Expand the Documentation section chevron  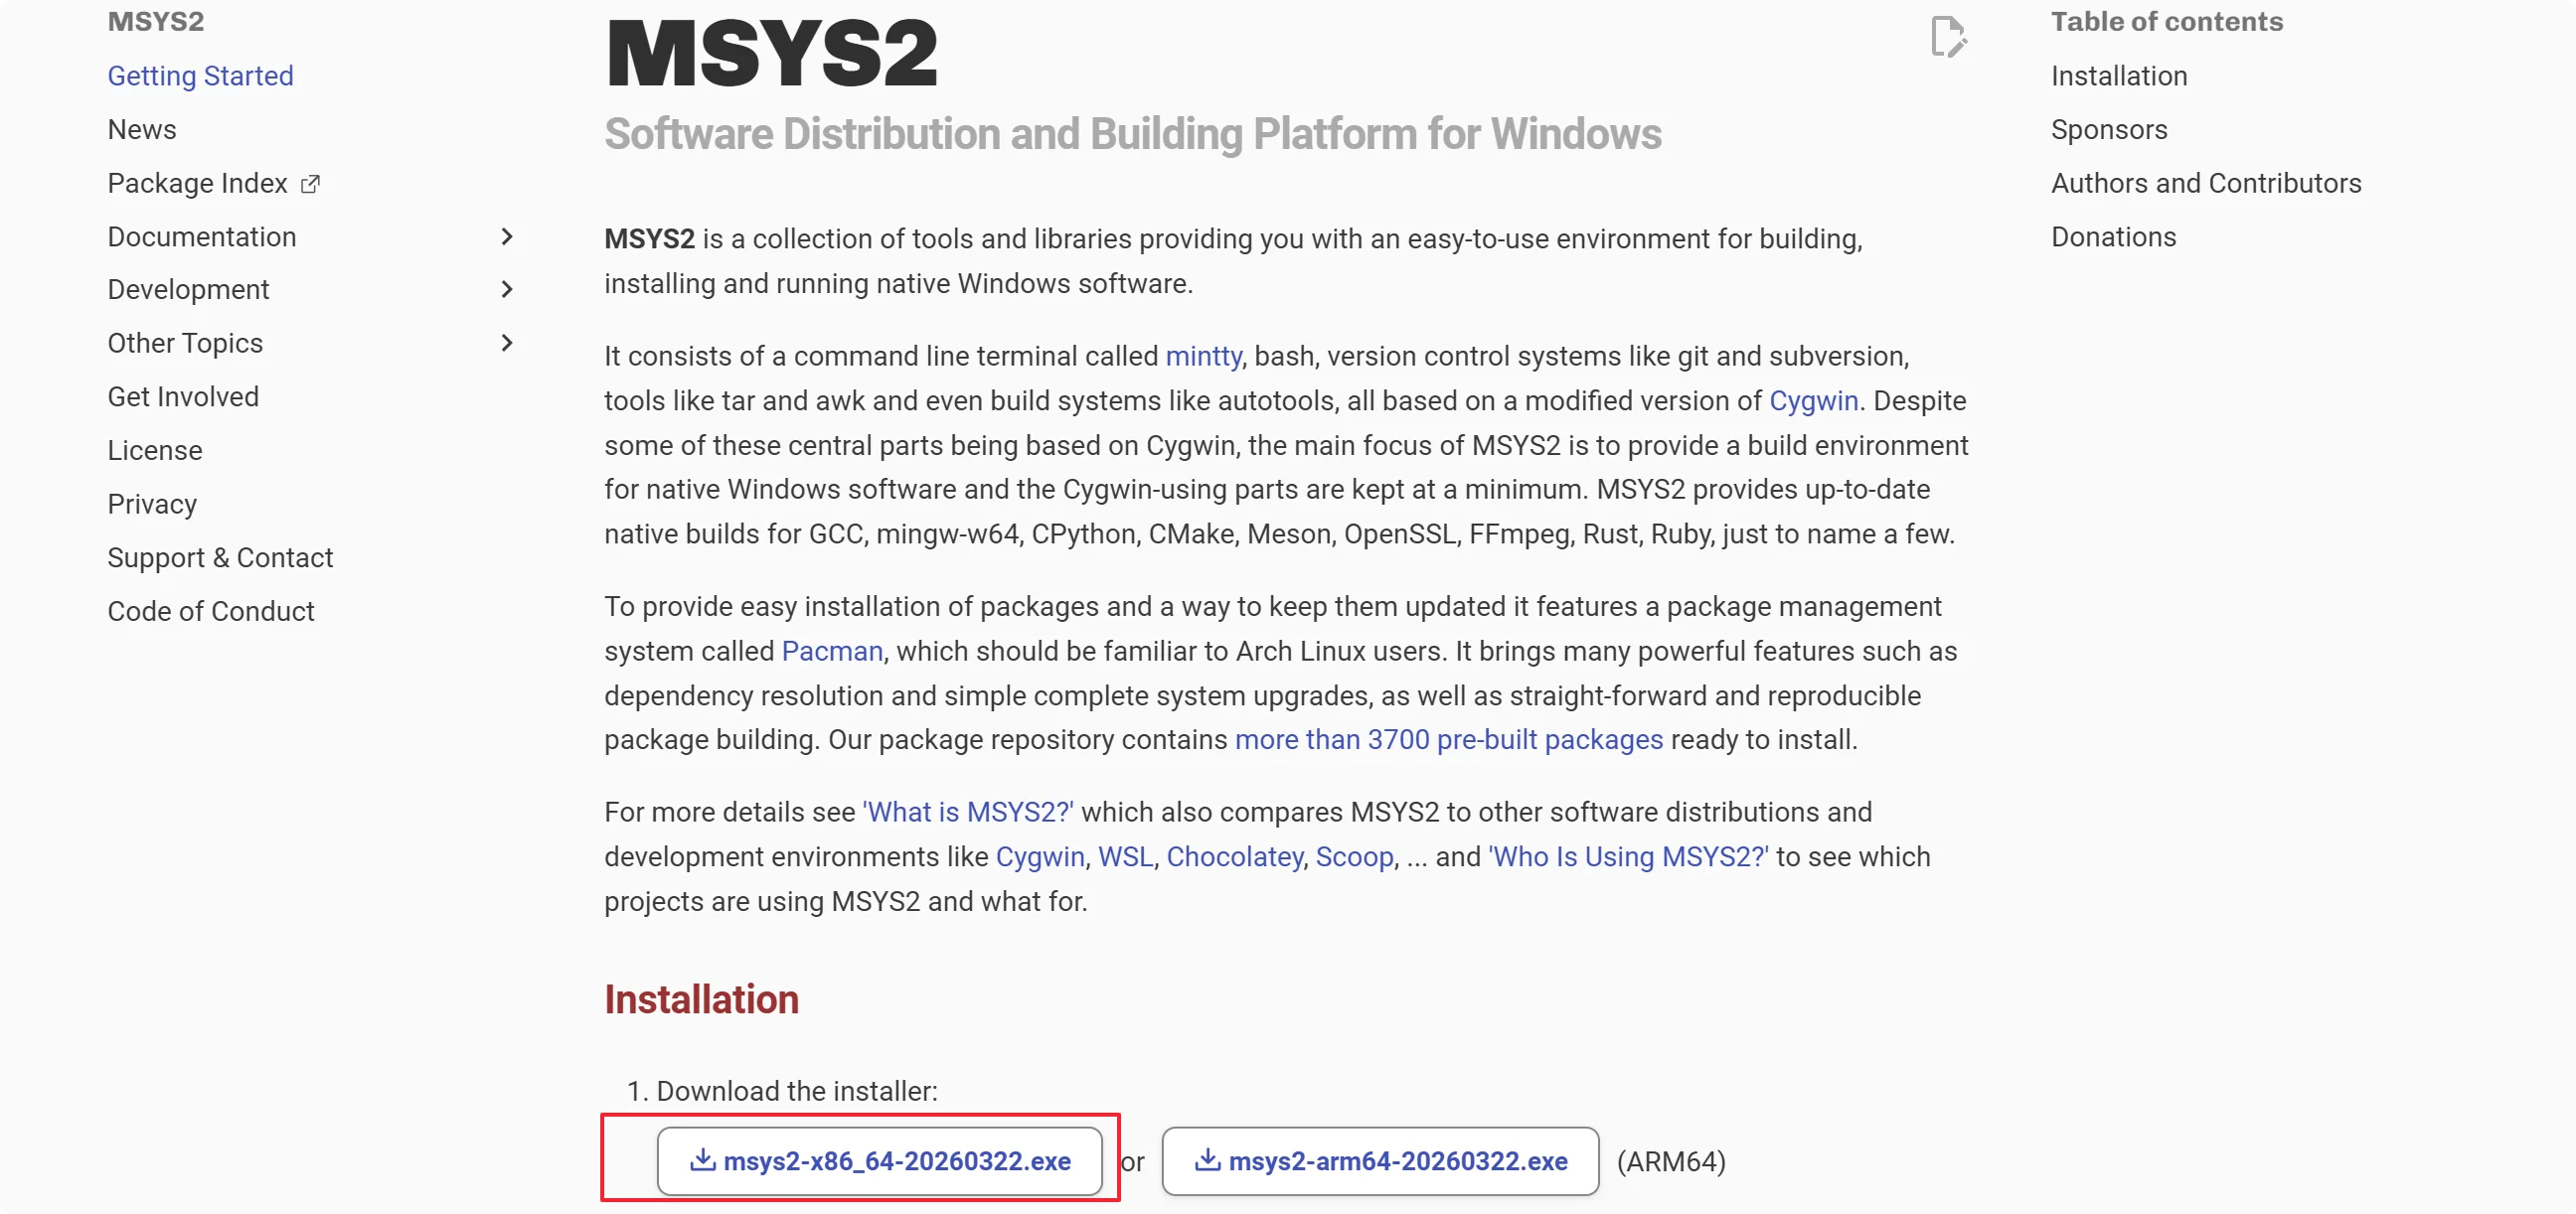tap(507, 237)
